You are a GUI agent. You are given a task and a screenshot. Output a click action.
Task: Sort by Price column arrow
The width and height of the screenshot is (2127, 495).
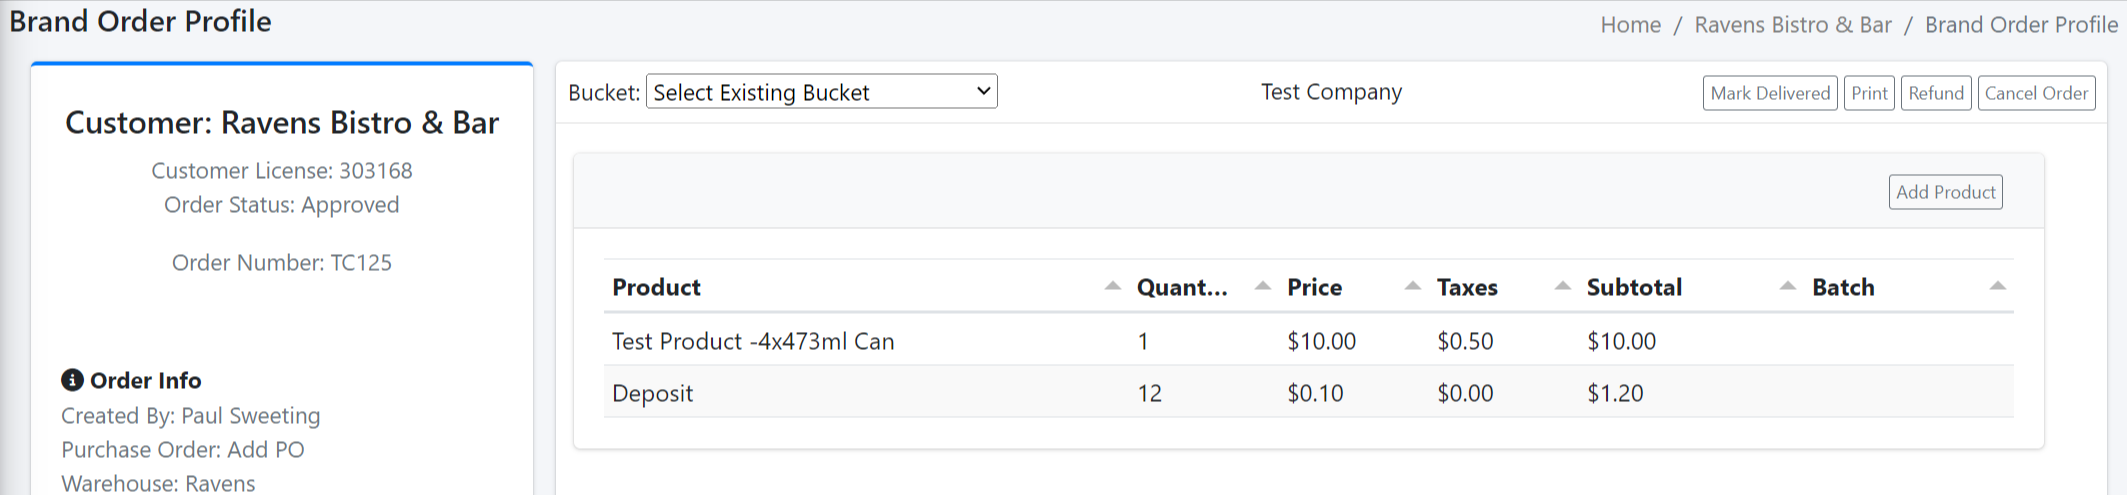1412,287
